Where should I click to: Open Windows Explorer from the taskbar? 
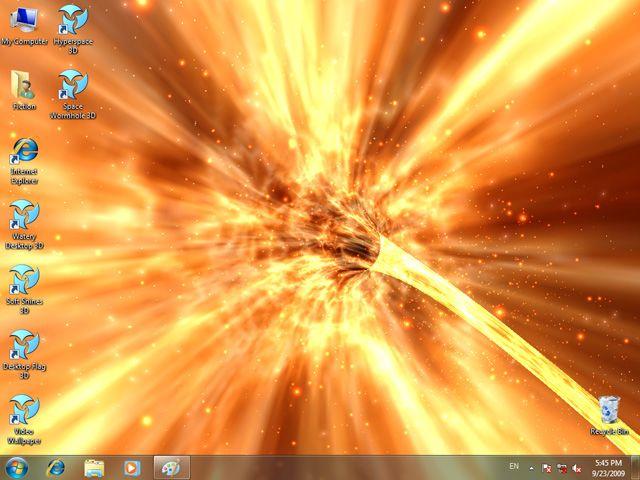click(x=94, y=468)
